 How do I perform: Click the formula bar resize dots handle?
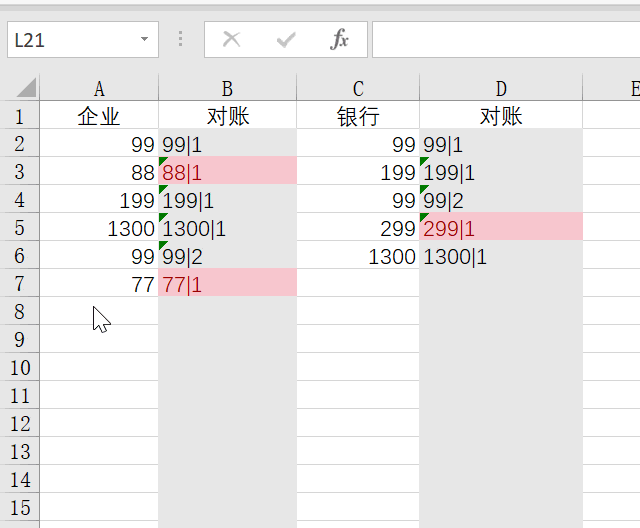(x=180, y=39)
